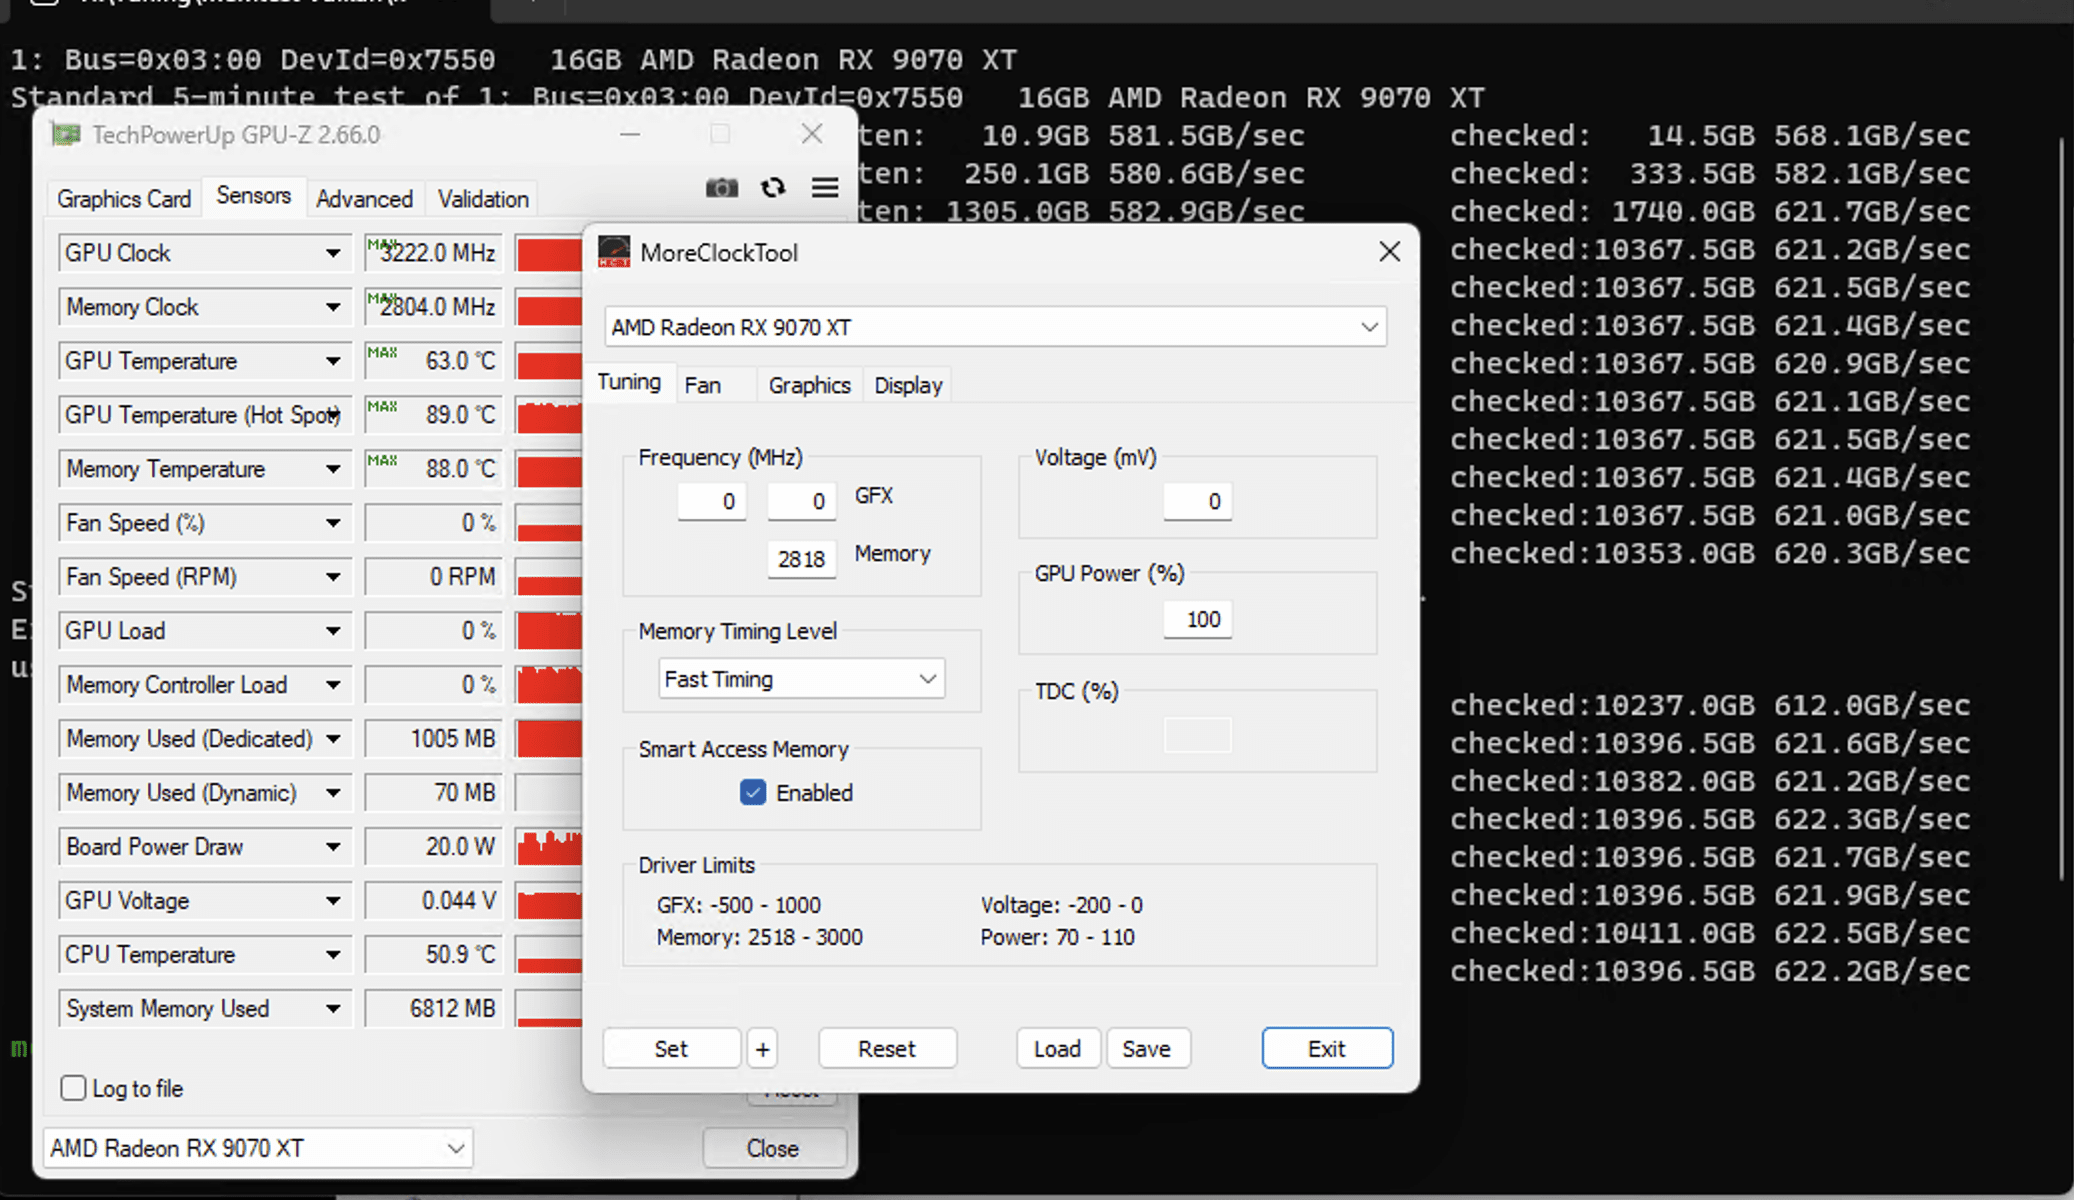Click the GPU-Z refresh icon
The image size is (2074, 1200).
tap(773, 188)
